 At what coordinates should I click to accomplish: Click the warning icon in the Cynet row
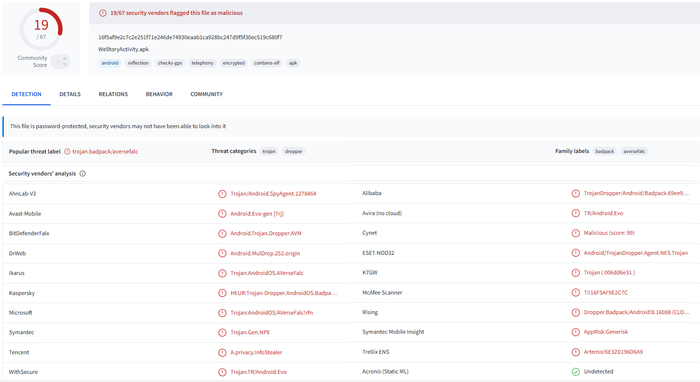coord(576,233)
